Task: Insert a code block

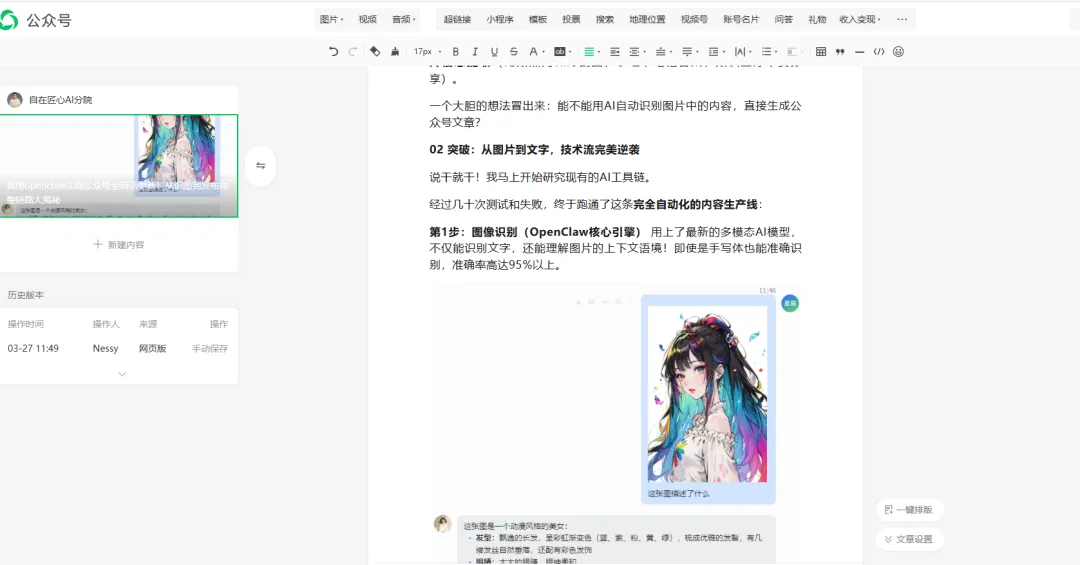Action: (x=878, y=52)
